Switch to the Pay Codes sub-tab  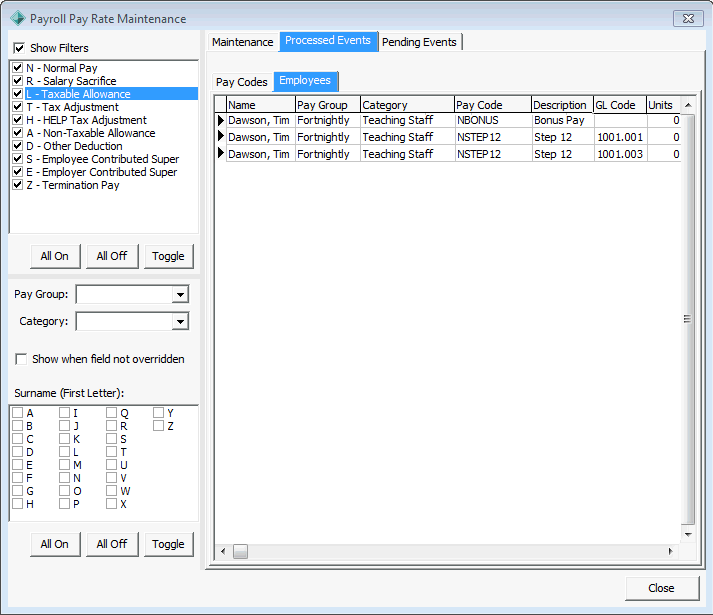(x=241, y=82)
